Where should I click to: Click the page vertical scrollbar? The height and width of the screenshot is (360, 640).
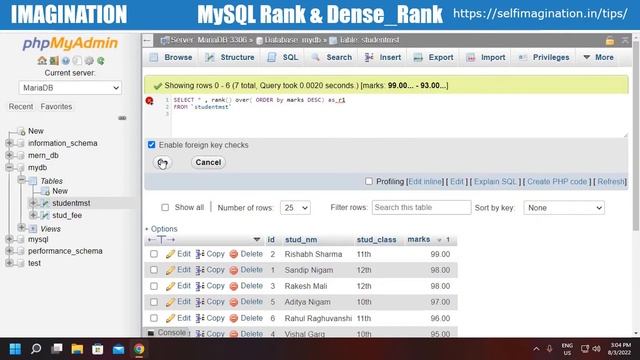[636, 135]
